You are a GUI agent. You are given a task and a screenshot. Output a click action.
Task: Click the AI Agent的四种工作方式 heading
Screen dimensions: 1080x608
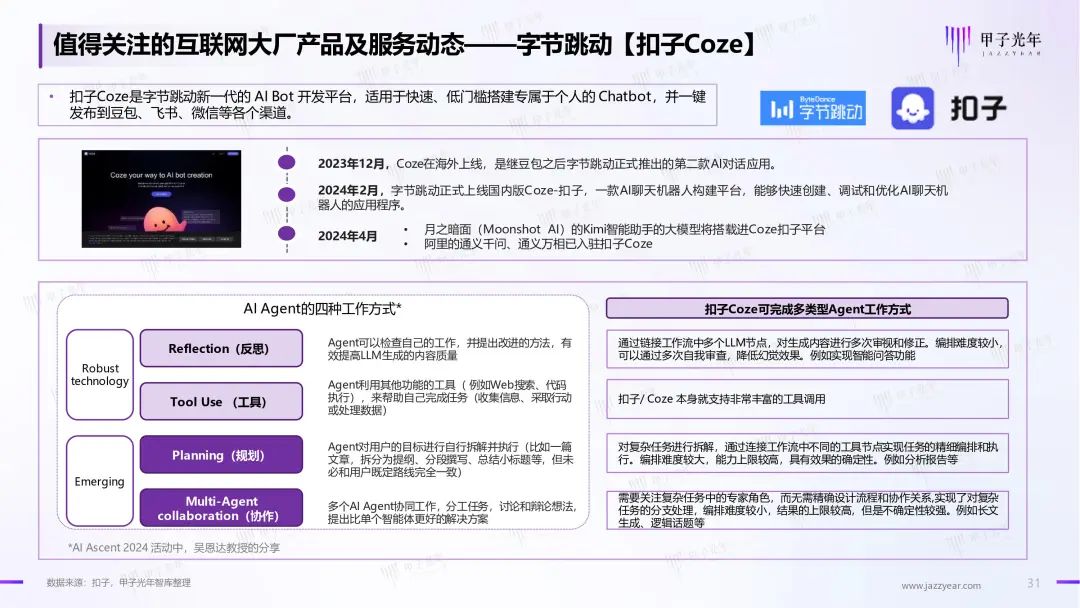[x=322, y=308]
